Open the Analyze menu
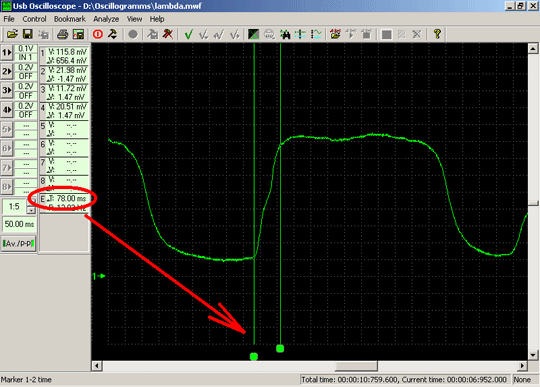 (106, 19)
